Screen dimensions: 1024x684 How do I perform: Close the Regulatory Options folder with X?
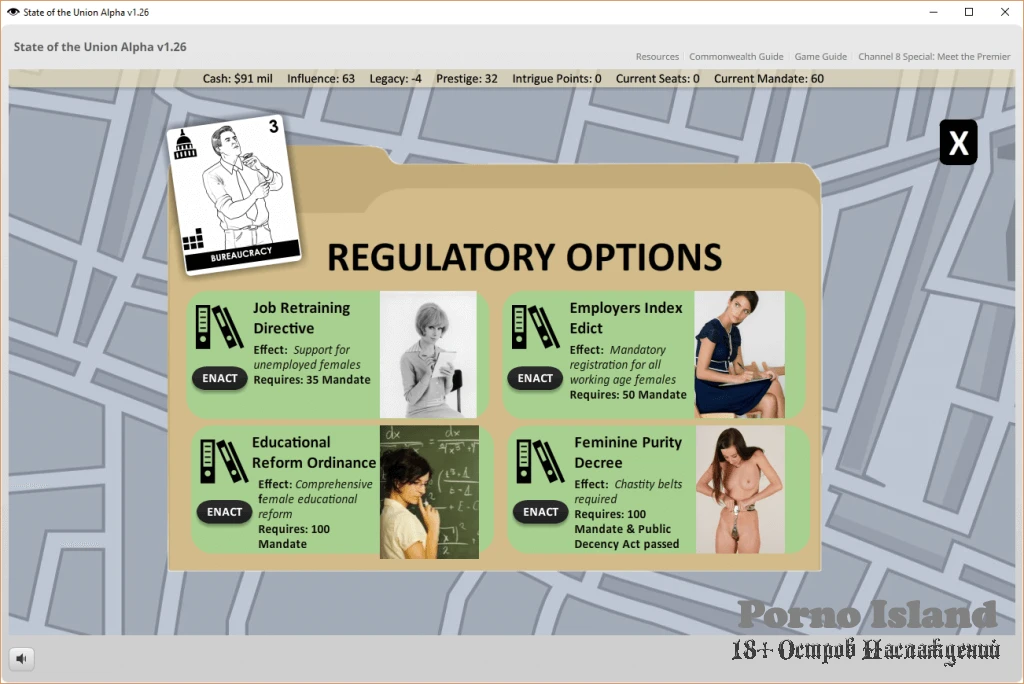click(958, 143)
